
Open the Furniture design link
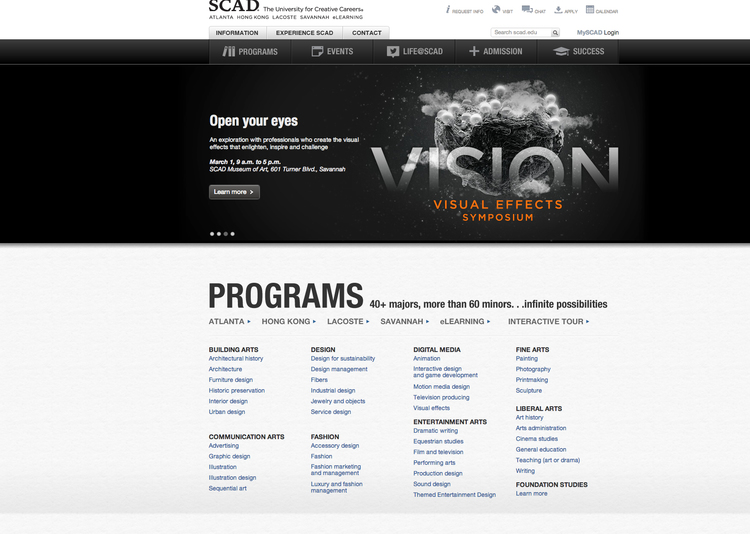pyautogui.click(x=231, y=380)
